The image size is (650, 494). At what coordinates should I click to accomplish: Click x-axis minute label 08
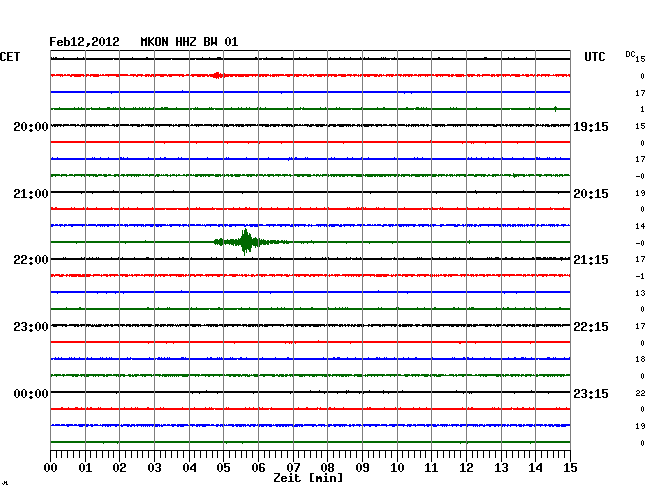[327, 468]
